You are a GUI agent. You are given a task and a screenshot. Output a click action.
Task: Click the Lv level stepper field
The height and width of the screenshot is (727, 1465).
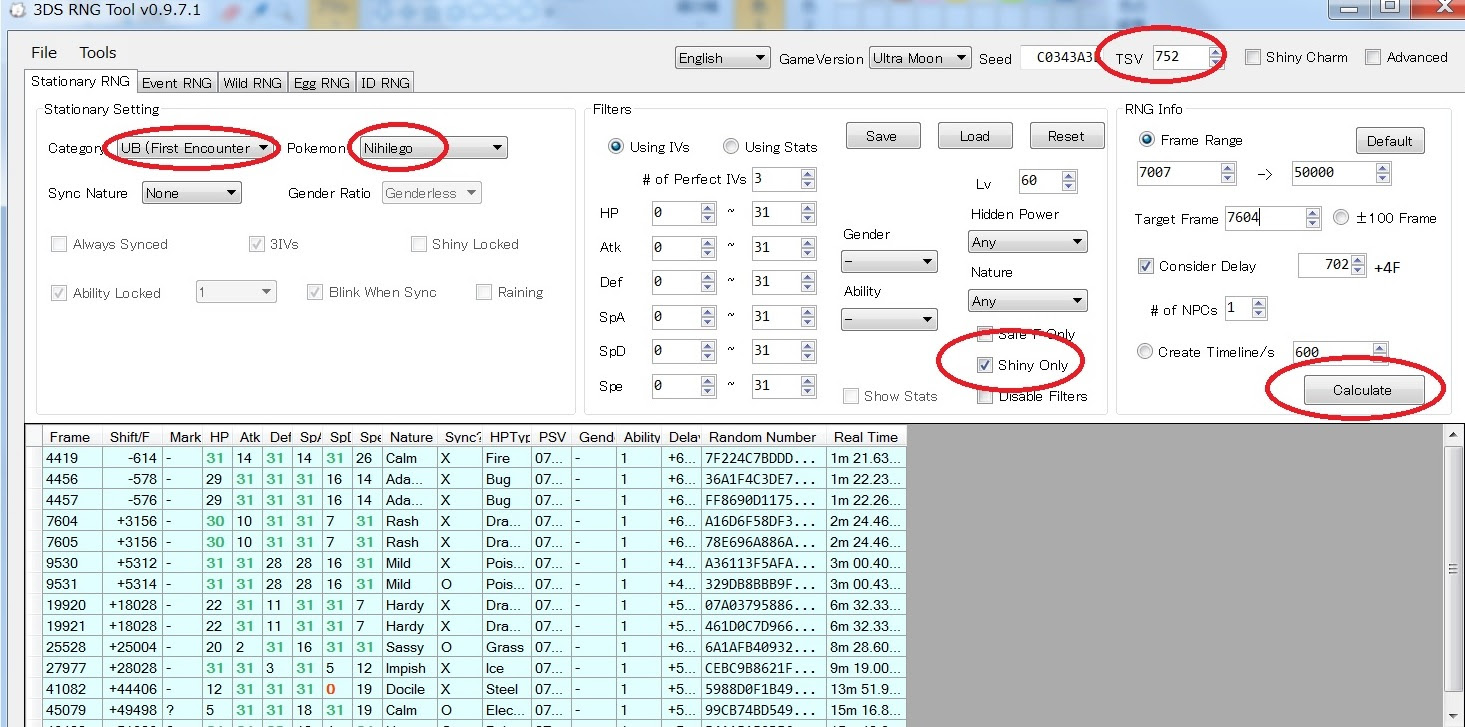point(1047,181)
